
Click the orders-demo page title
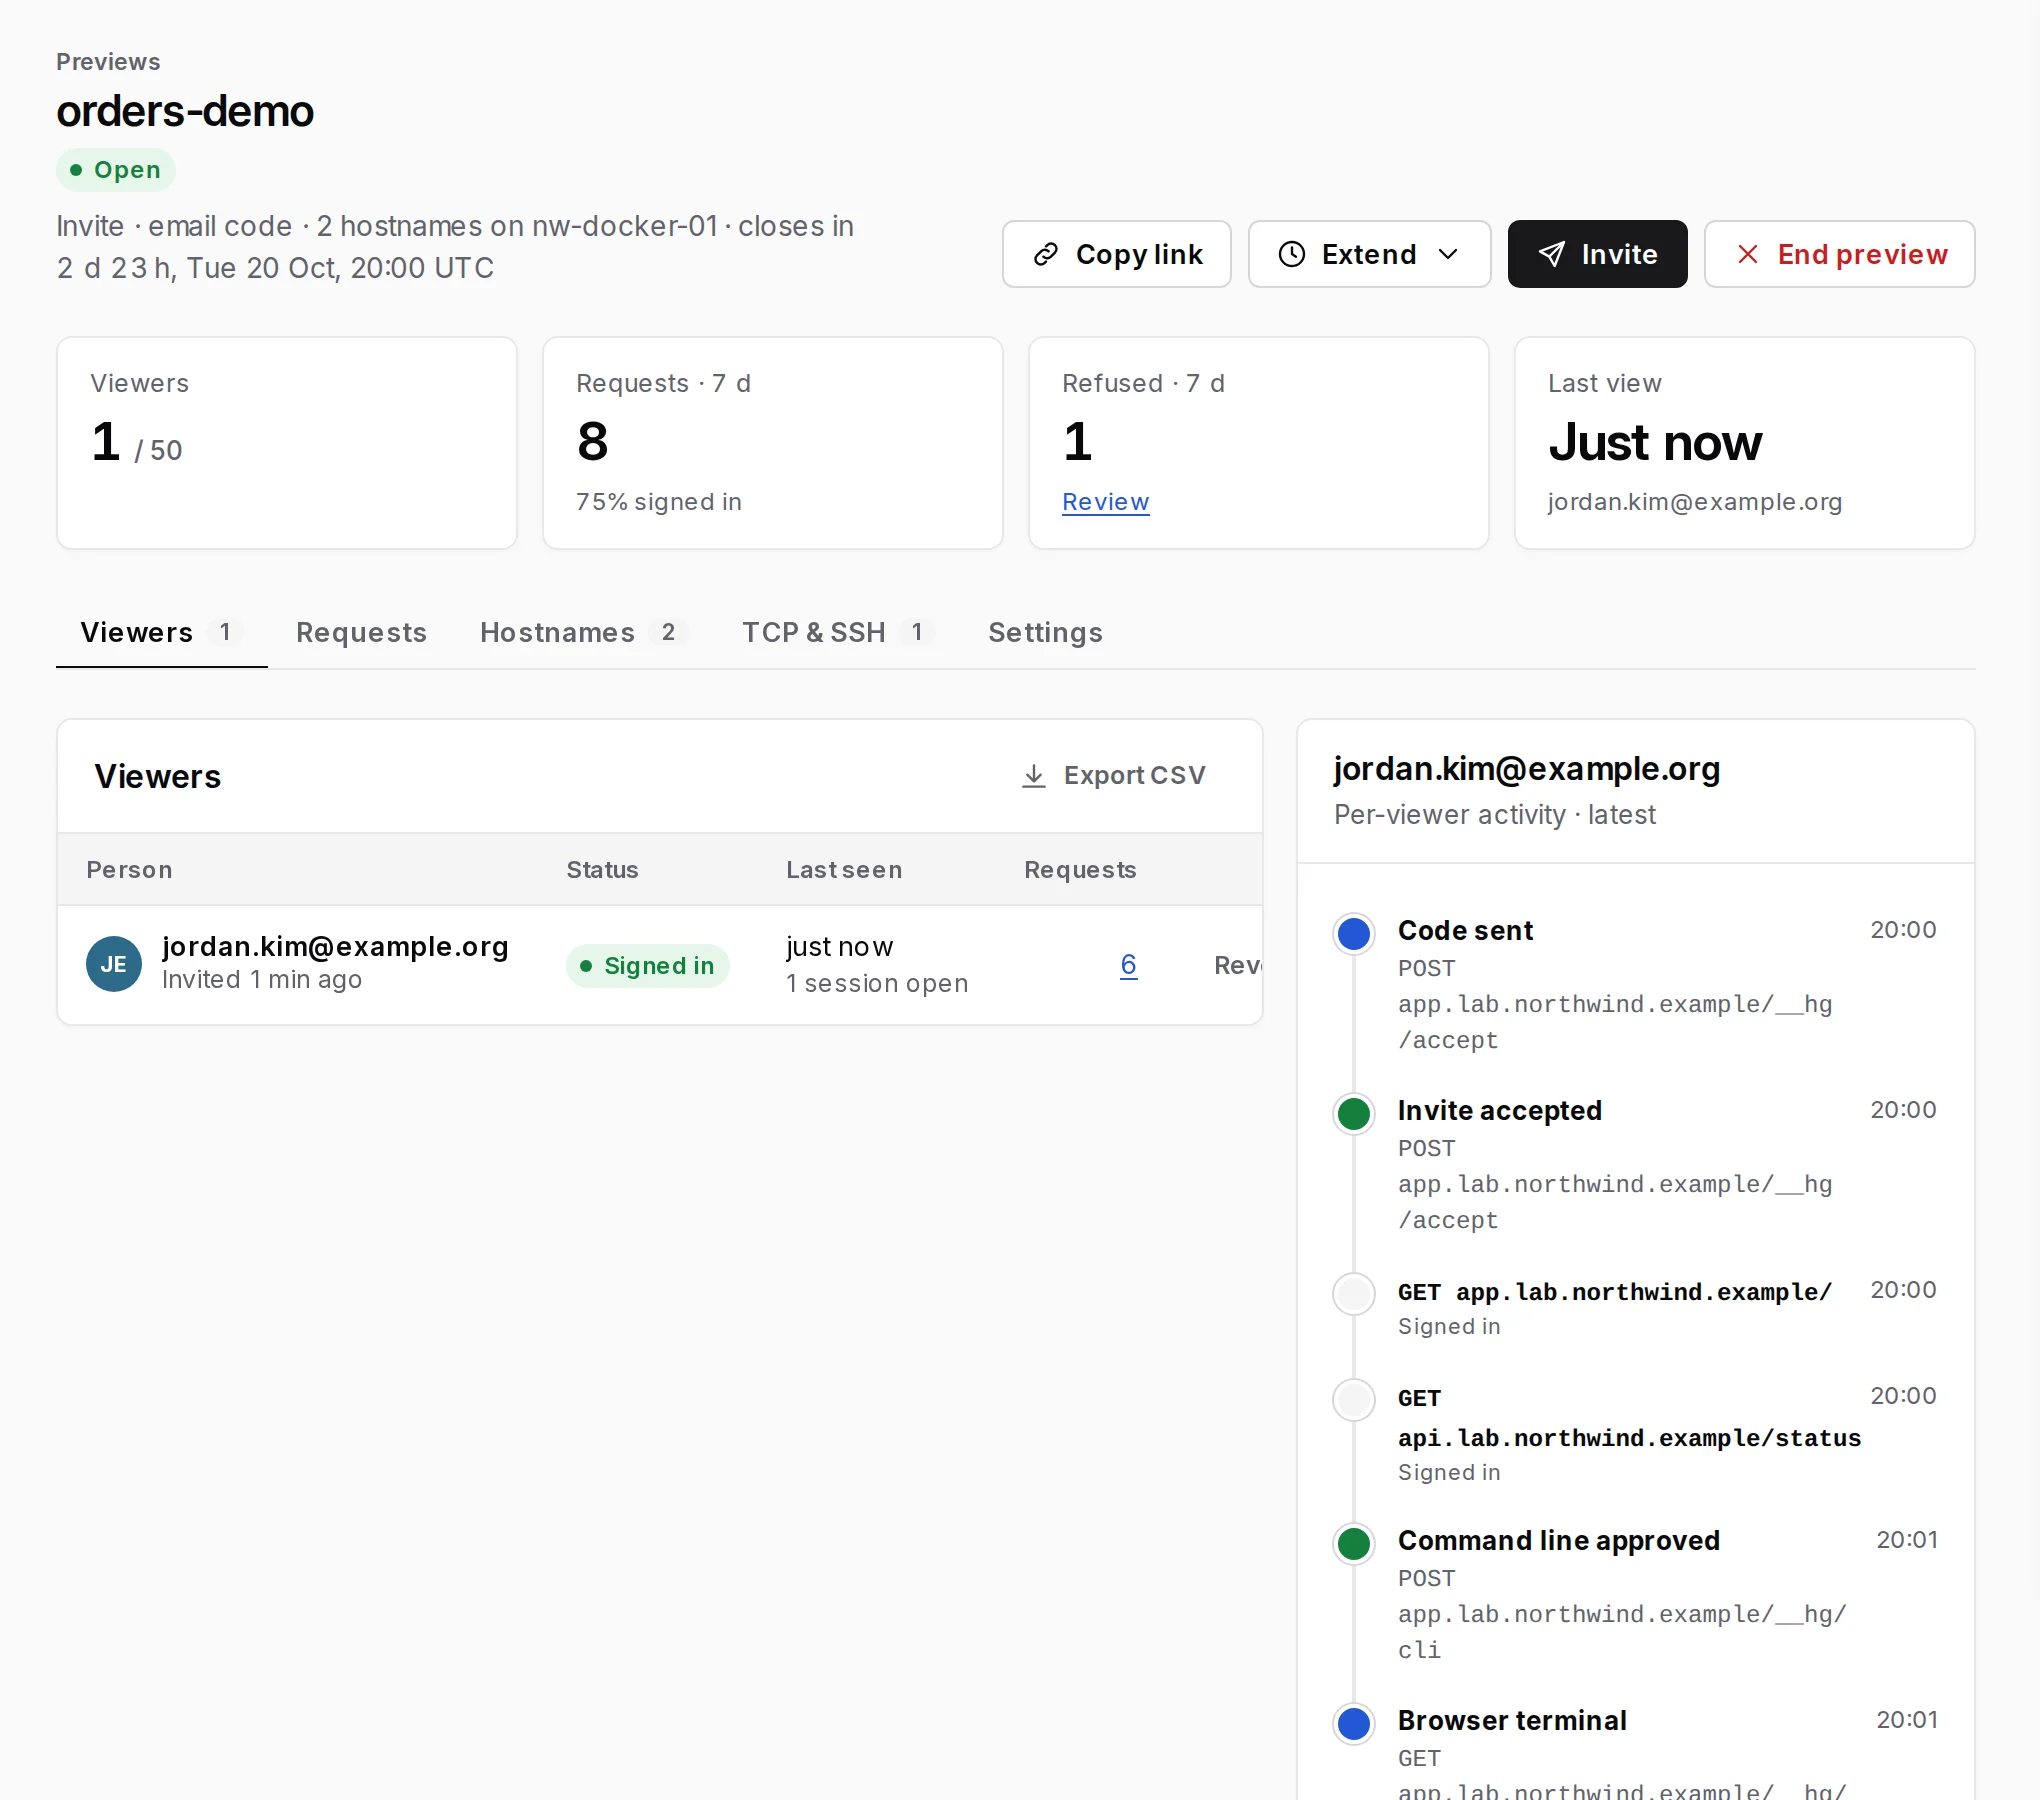point(185,111)
